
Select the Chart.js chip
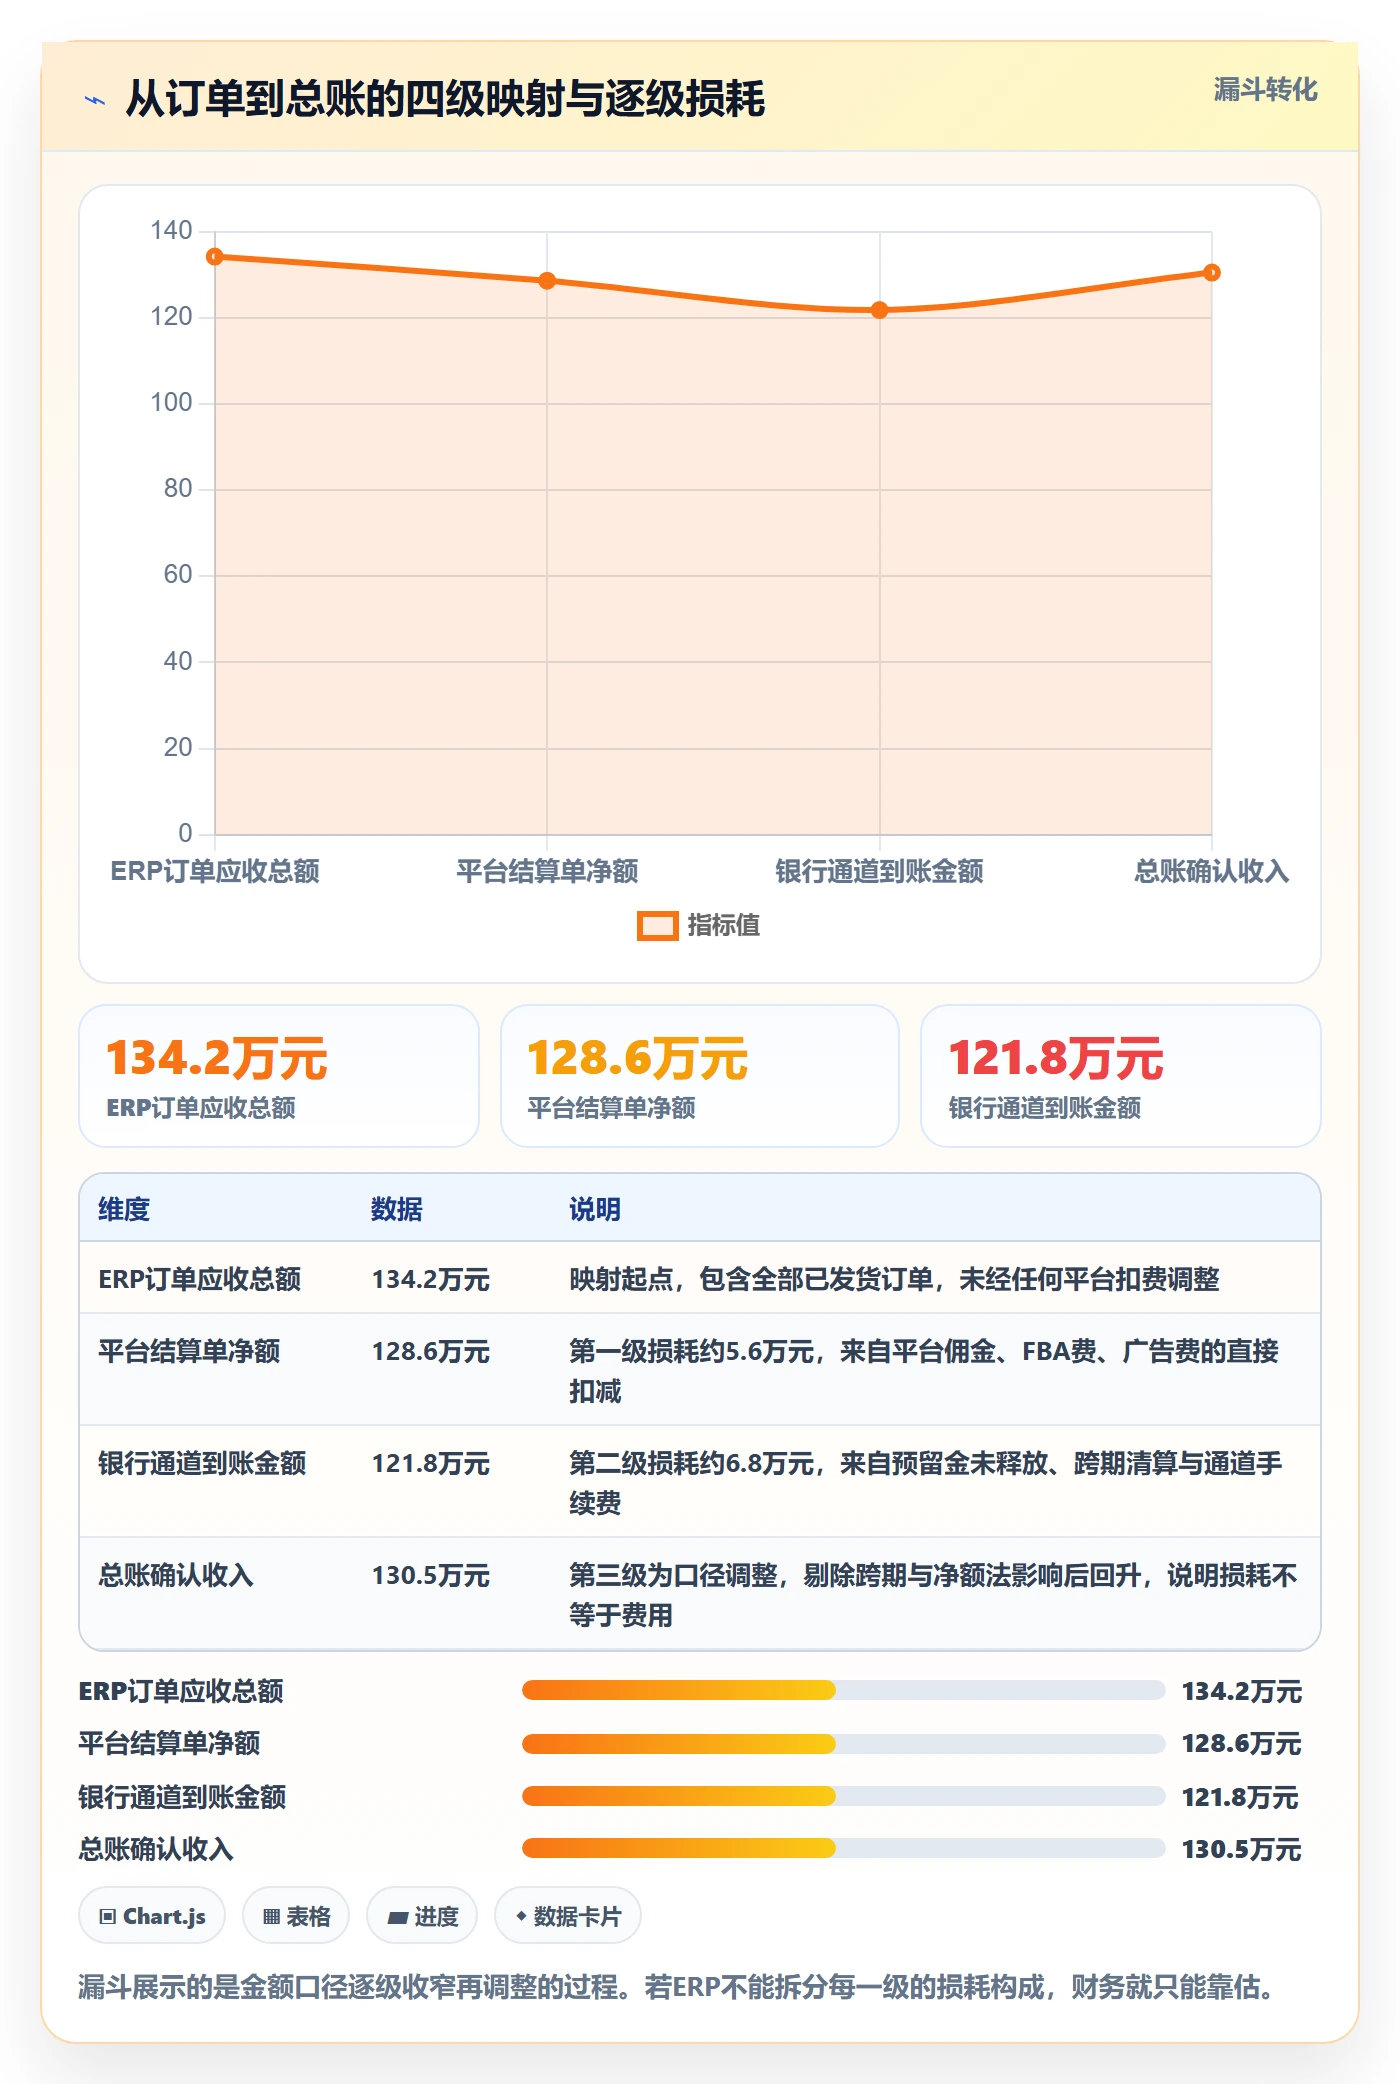tap(152, 1916)
